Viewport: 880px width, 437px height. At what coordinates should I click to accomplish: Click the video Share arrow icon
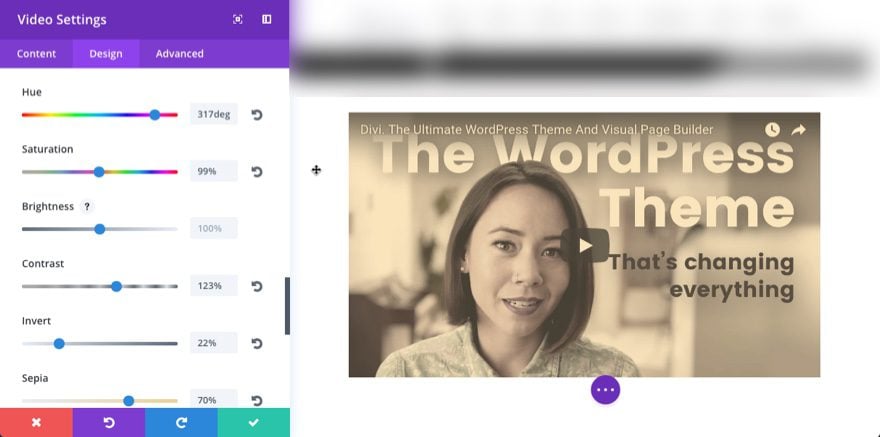tap(798, 130)
